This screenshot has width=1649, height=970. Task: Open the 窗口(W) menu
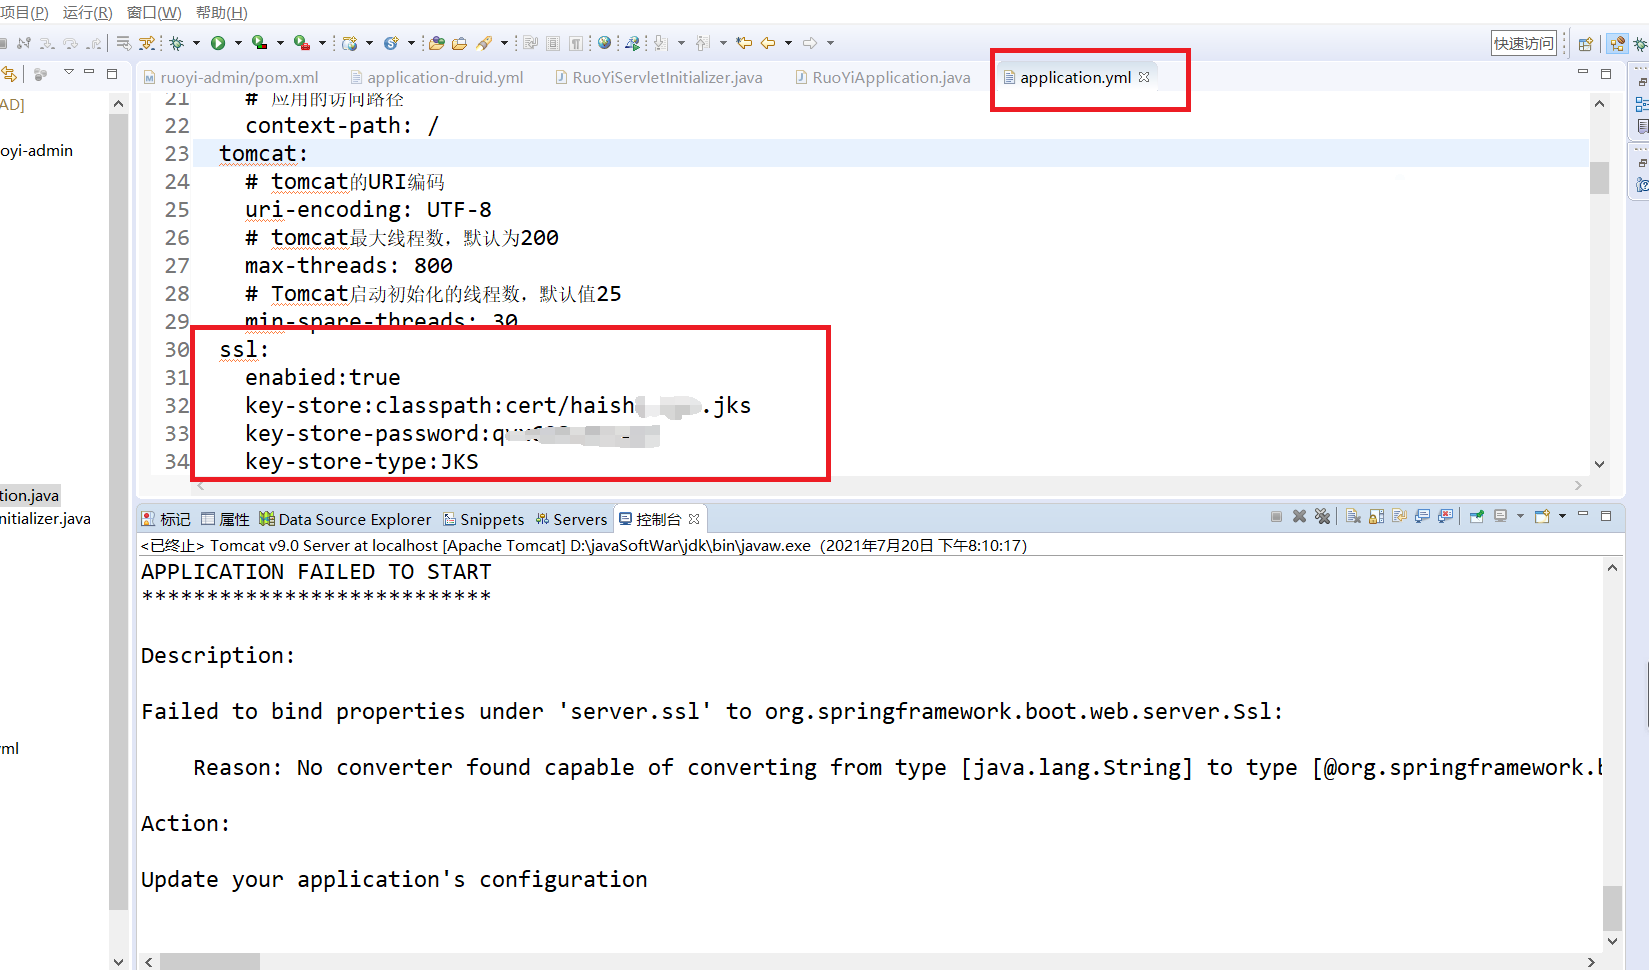pos(154,12)
